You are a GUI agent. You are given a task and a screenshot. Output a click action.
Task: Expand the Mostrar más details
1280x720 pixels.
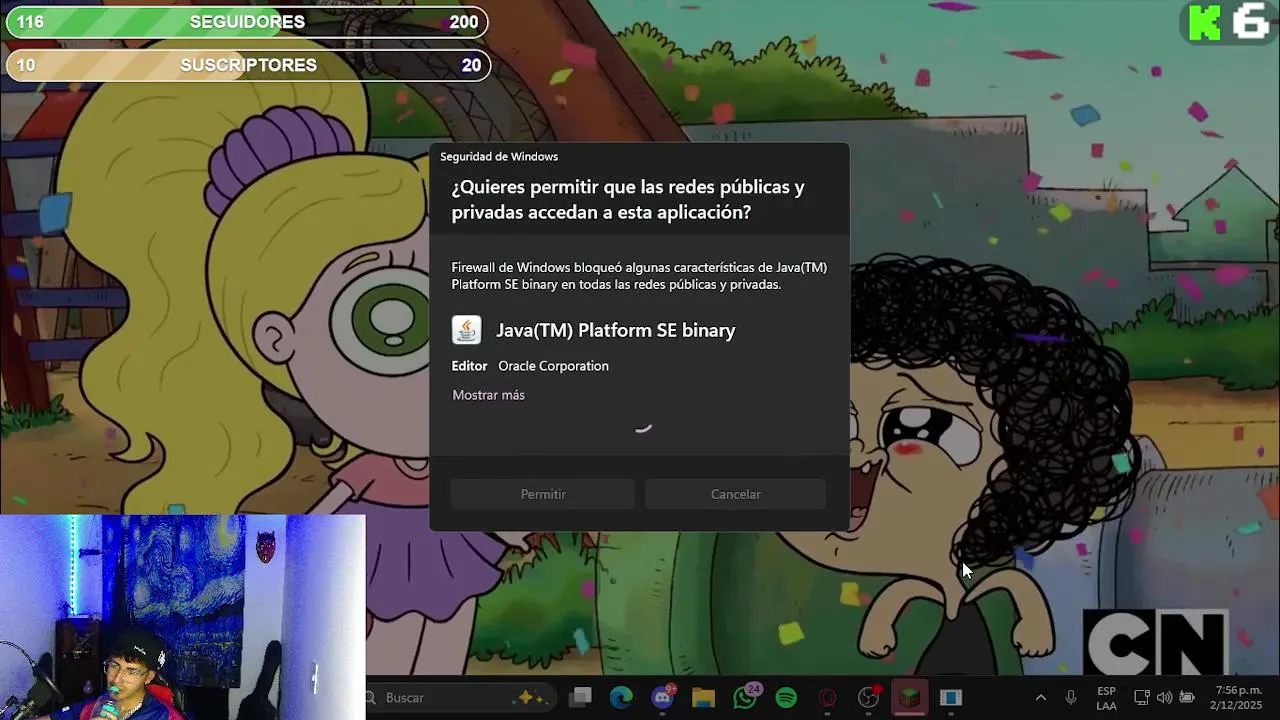click(488, 395)
